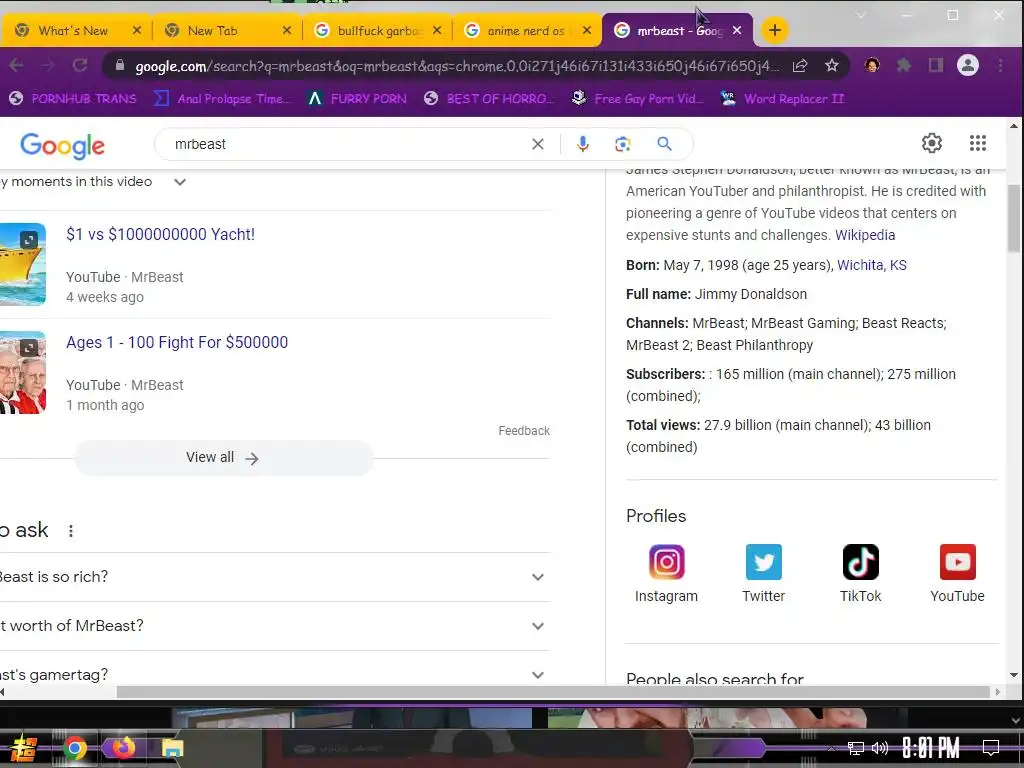Open Ages 1 - 100 Fight video link
The image size is (1024, 768).
click(x=177, y=343)
